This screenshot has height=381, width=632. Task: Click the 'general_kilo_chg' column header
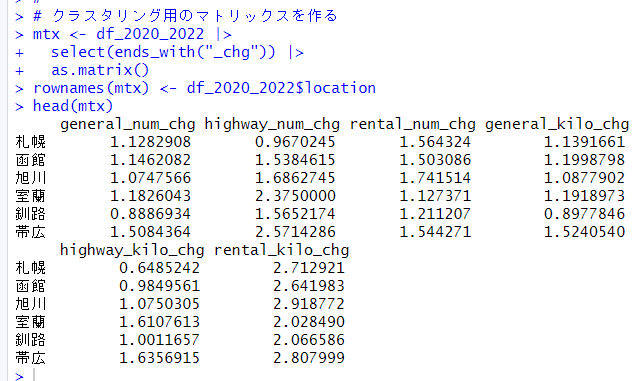(557, 124)
